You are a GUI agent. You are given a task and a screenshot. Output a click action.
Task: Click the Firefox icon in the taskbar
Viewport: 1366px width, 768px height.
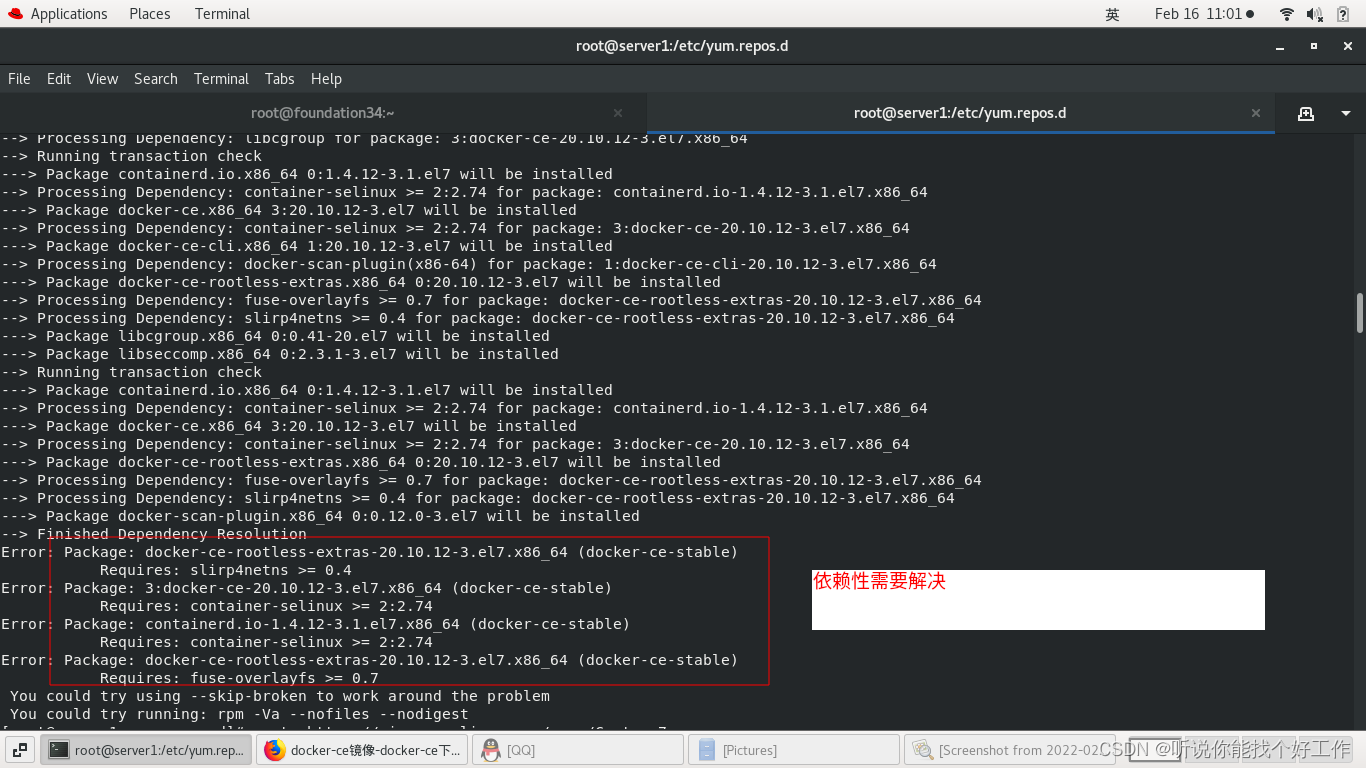click(274, 750)
